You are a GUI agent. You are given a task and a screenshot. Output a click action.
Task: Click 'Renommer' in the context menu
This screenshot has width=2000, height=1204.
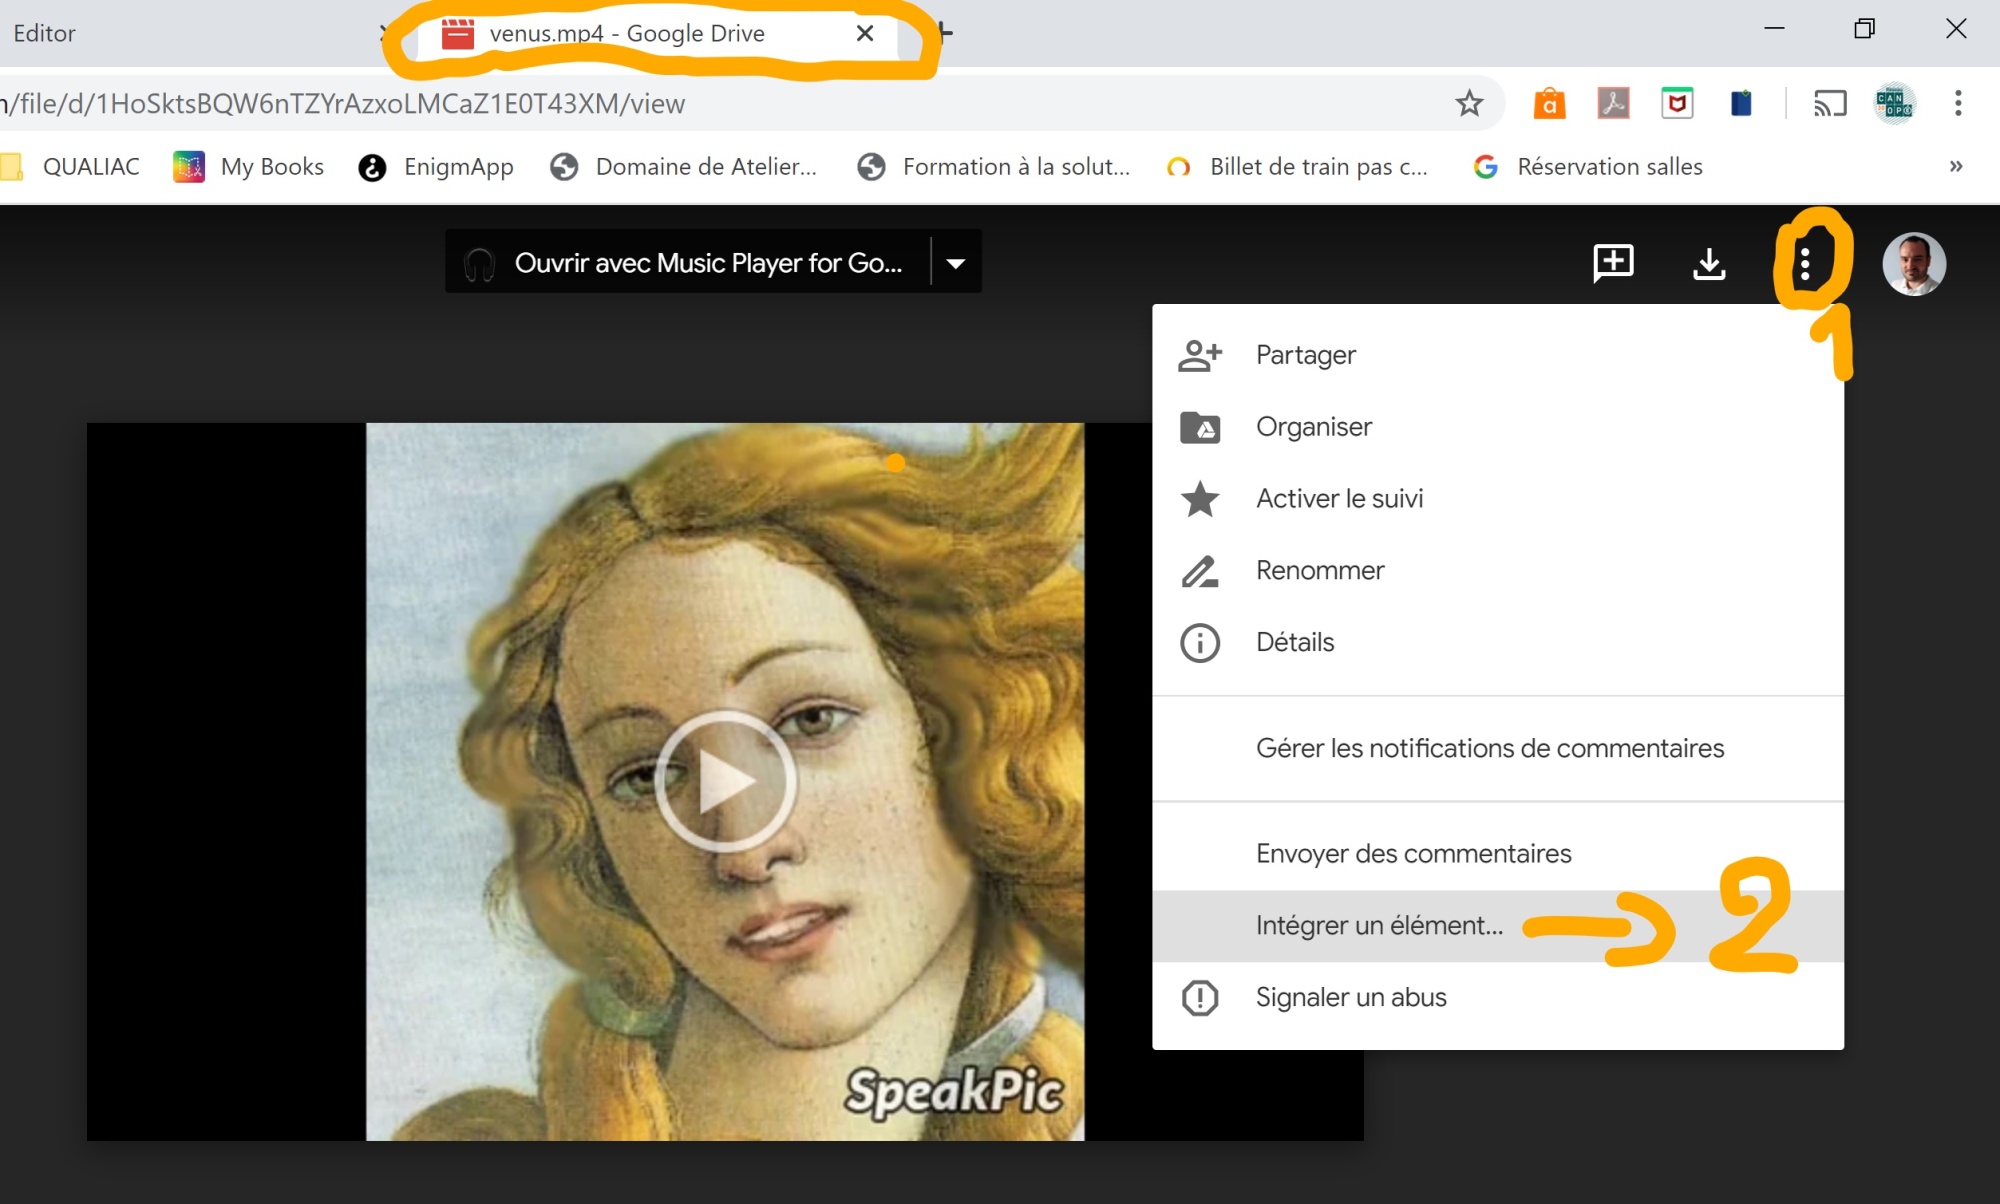pyautogui.click(x=1319, y=571)
